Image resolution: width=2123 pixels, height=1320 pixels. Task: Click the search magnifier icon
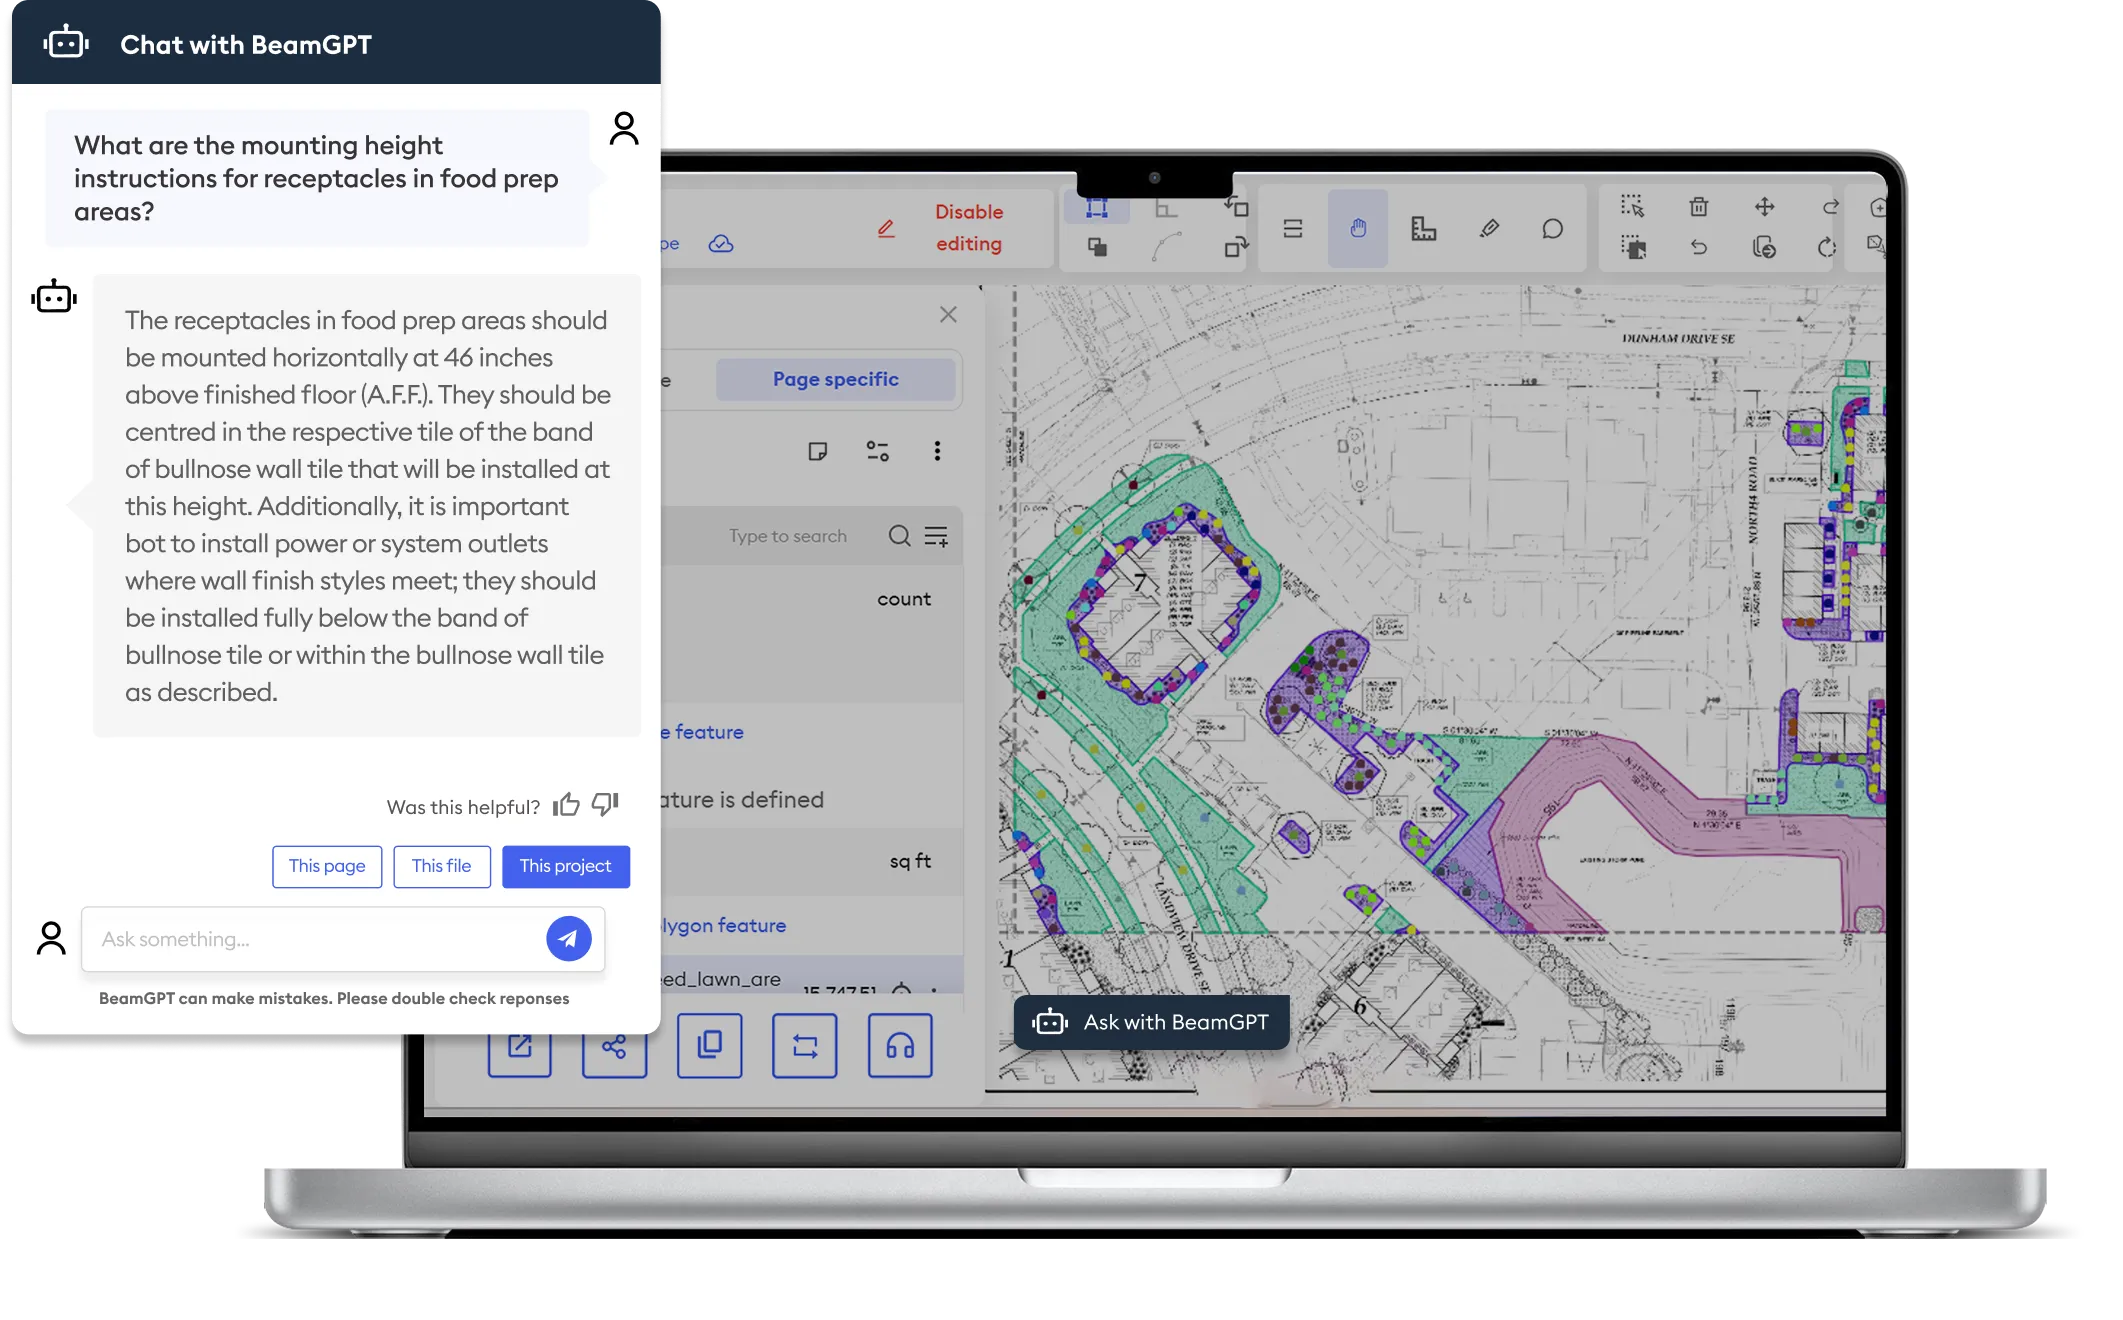click(x=899, y=536)
